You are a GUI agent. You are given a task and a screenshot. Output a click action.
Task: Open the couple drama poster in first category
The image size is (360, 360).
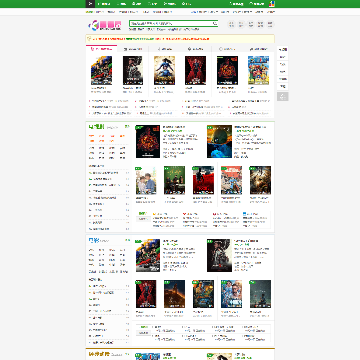click(x=146, y=180)
